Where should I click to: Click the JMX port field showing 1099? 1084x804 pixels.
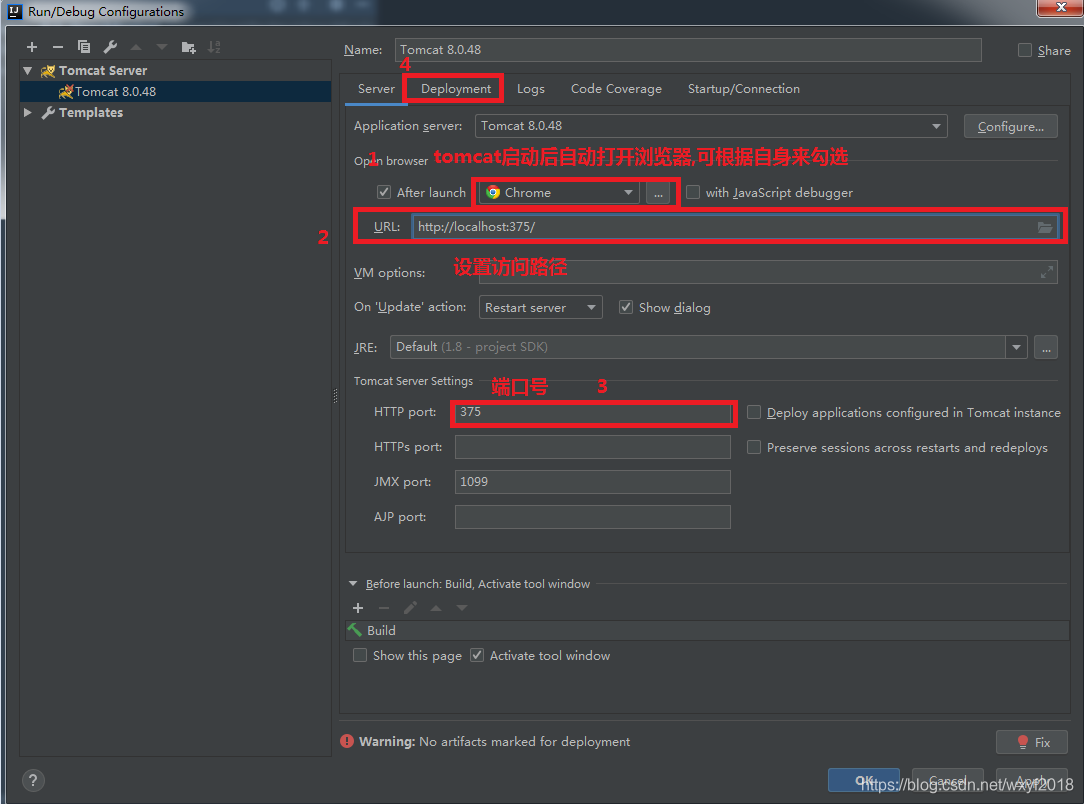tap(592, 482)
